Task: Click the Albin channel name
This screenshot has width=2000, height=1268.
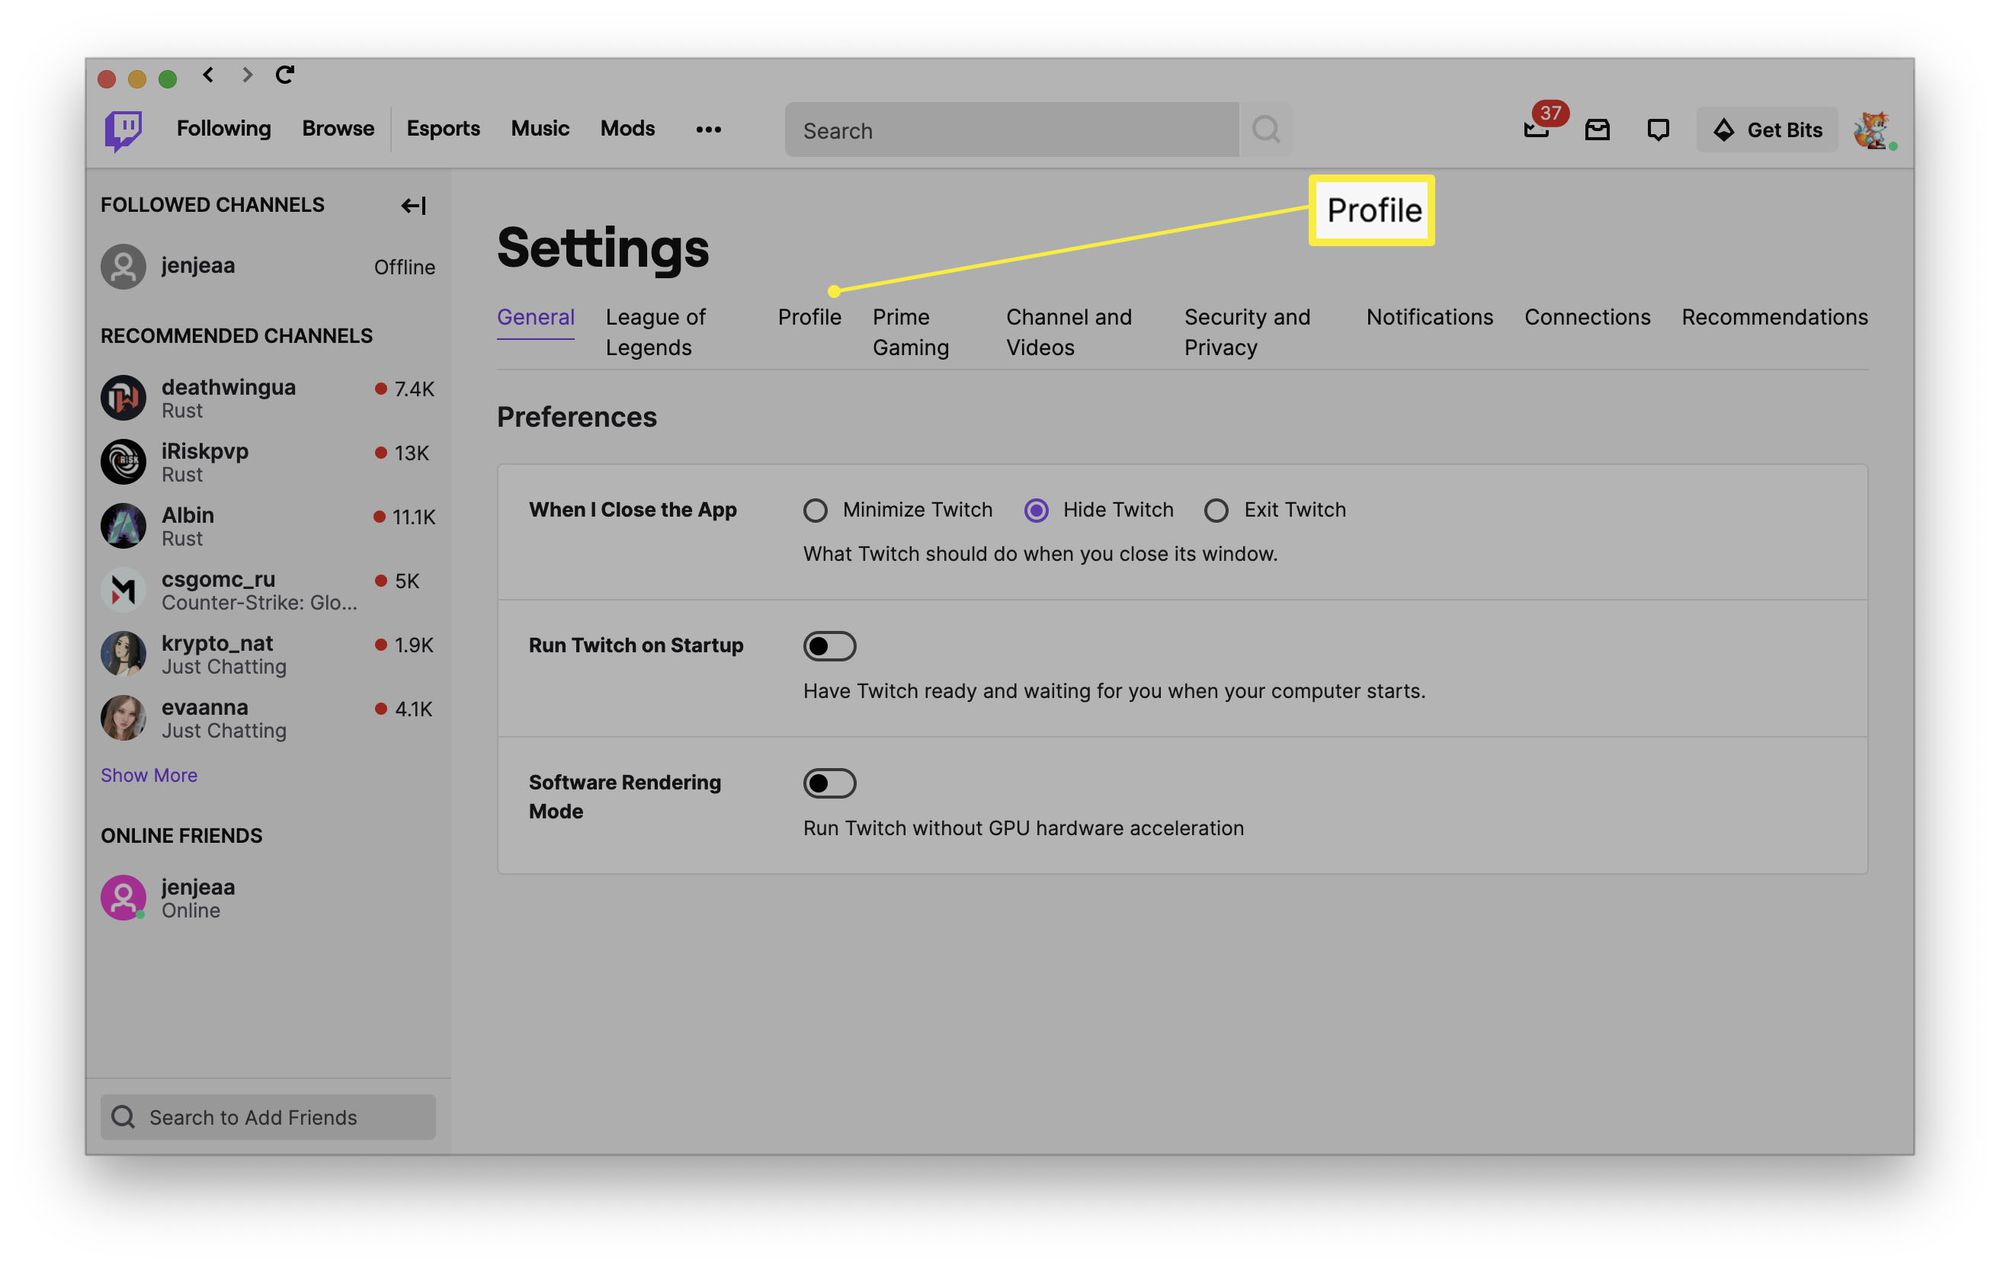Action: point(188,516)
